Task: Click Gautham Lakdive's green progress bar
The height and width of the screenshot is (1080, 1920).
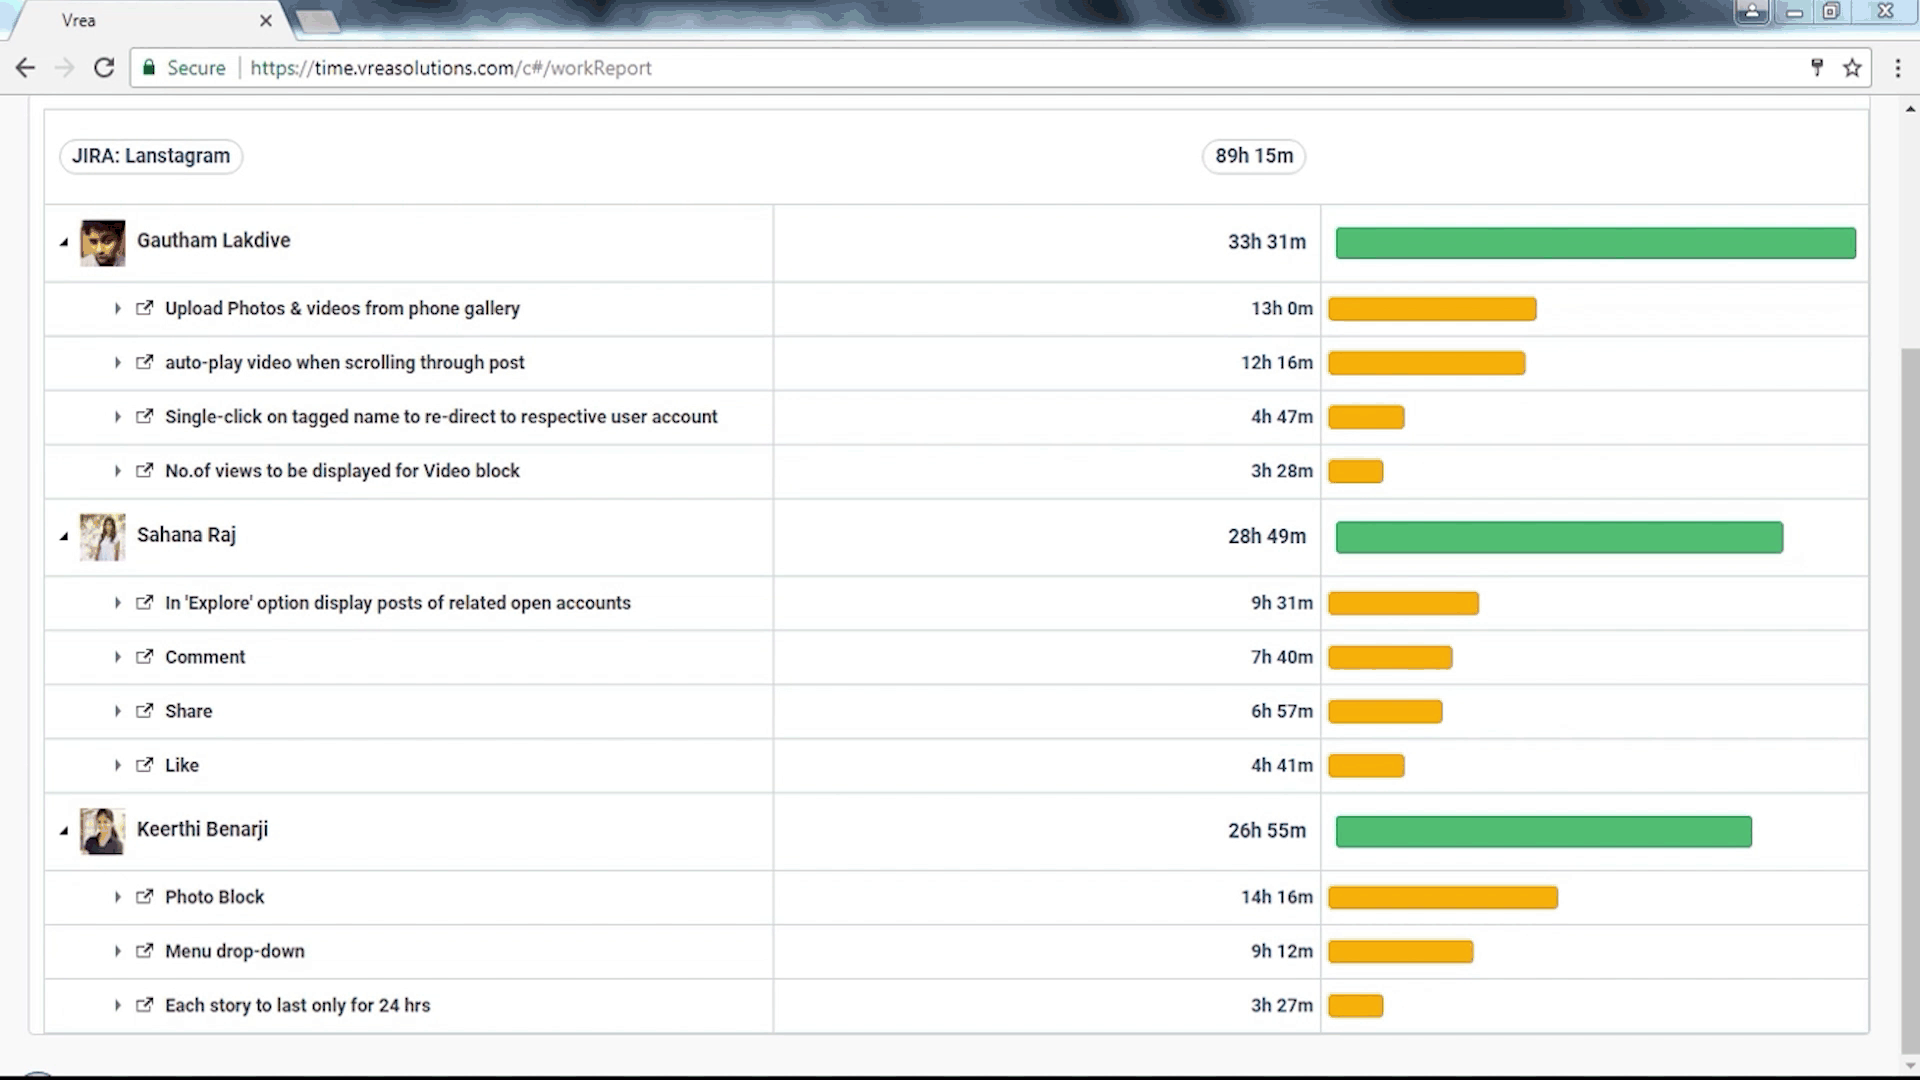Action: pos(1595,243)
